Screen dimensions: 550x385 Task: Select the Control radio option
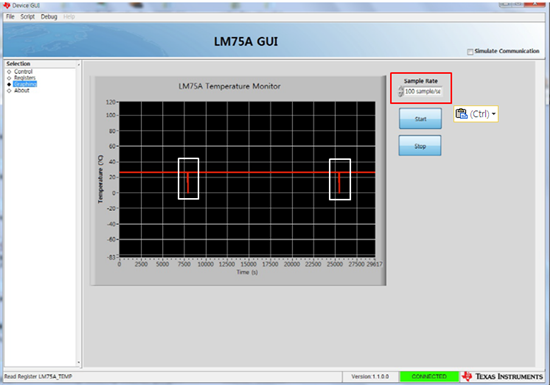coord(9,72)
